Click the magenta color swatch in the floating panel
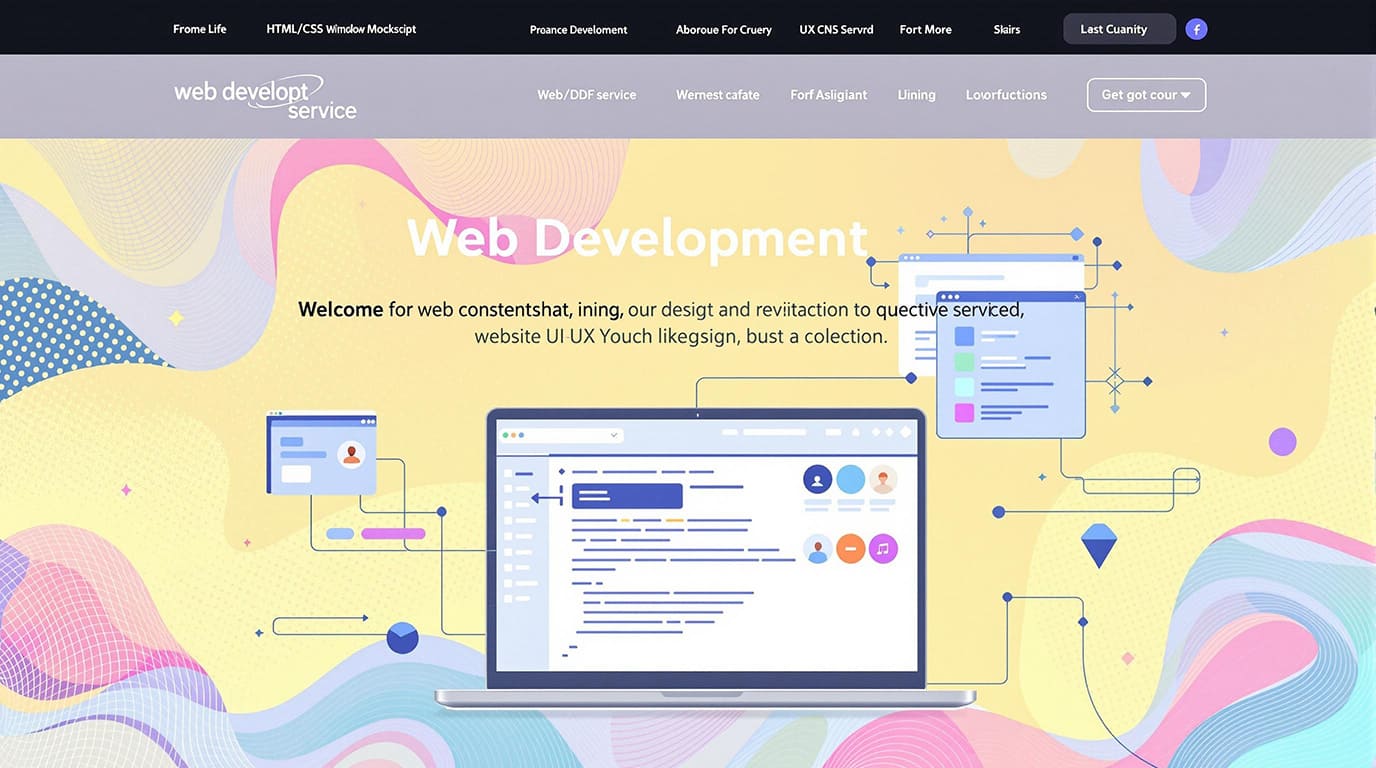This screenshot has height=768, width=1376. 964,412
